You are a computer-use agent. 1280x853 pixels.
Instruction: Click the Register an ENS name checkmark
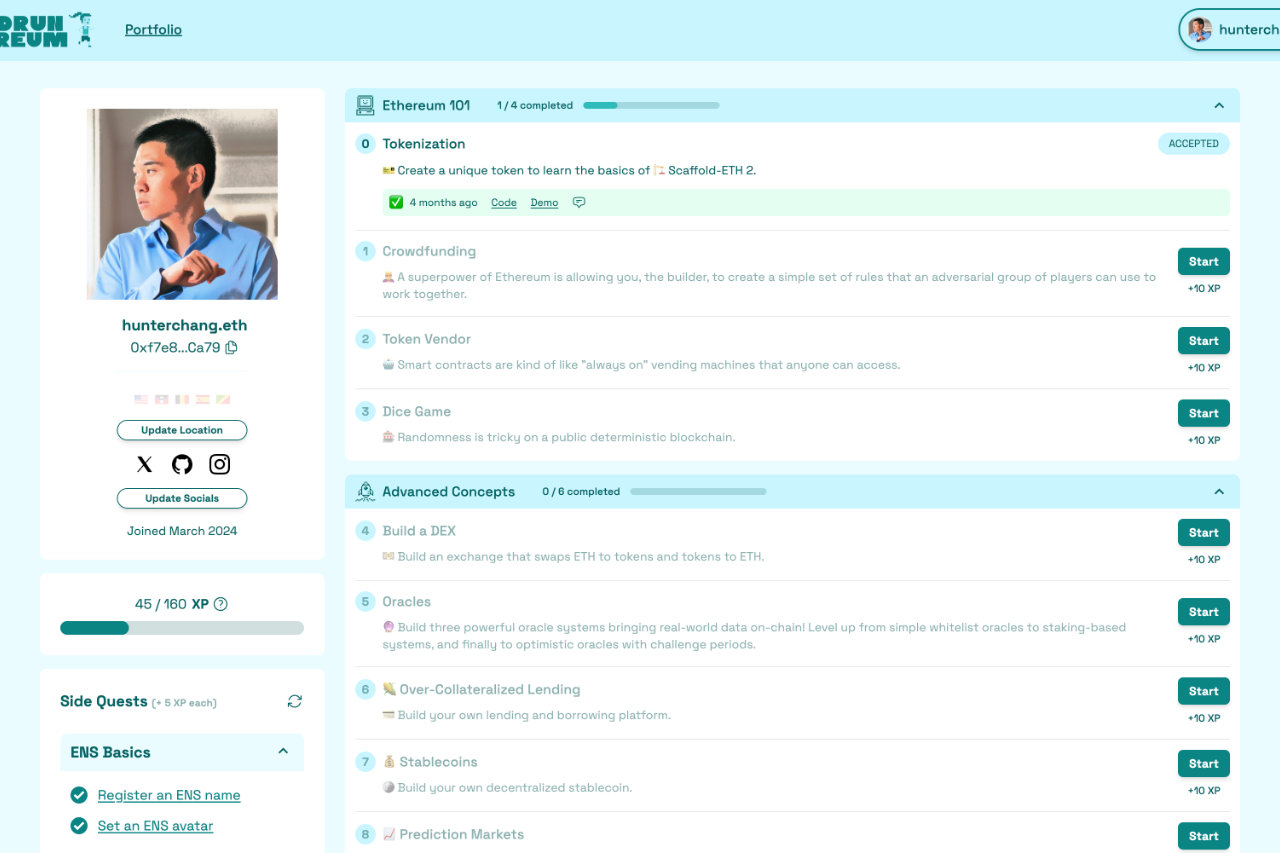(79, 795)
